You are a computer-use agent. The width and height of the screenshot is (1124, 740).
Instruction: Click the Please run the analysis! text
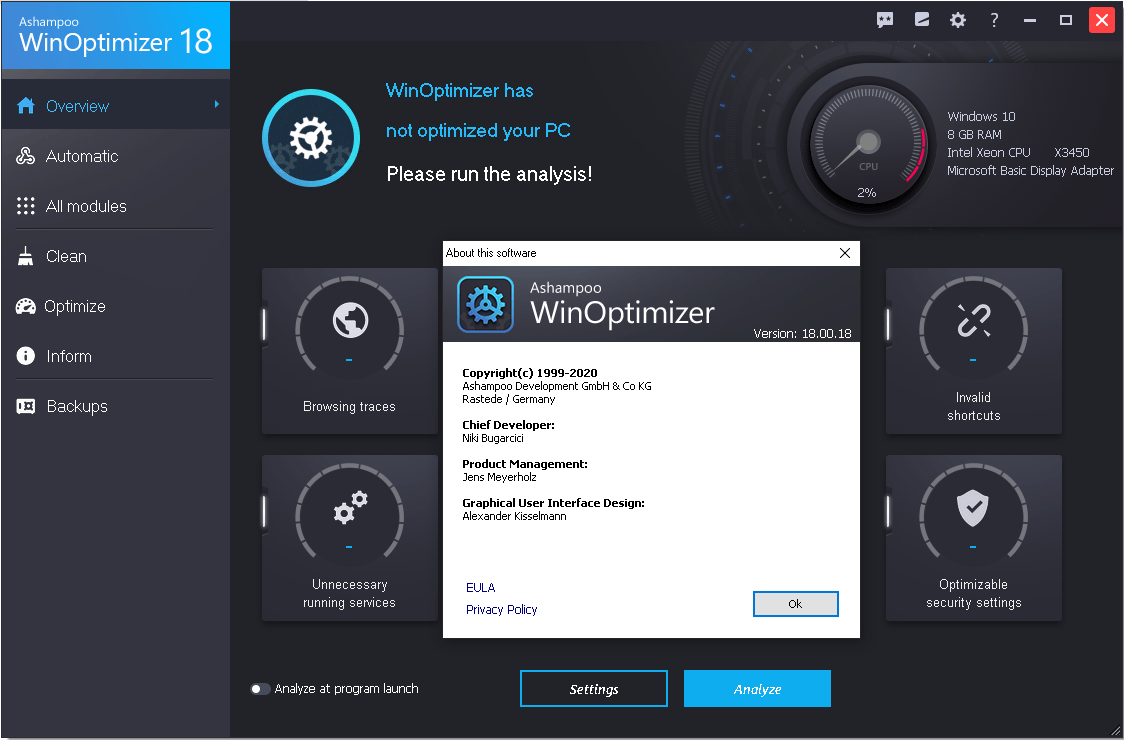489,174
